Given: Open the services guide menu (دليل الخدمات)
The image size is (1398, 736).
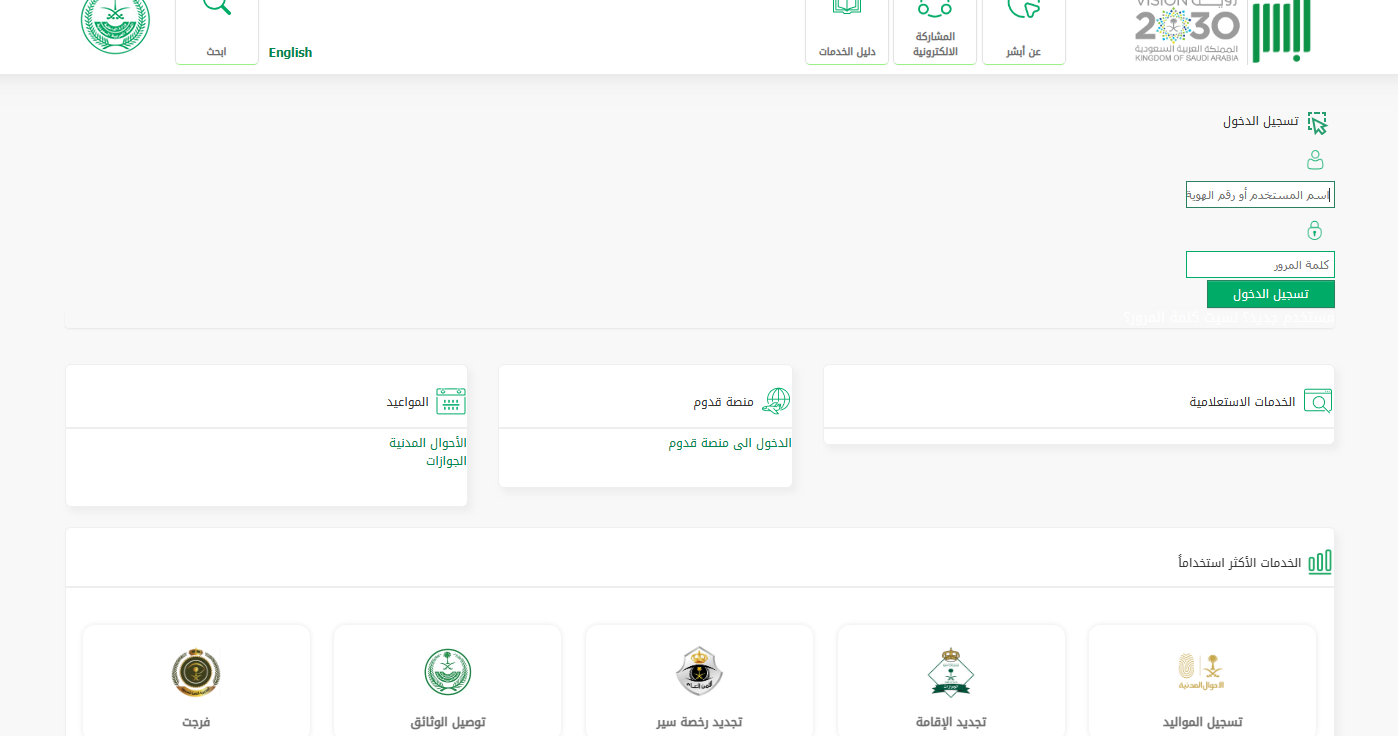Looking at the screenshot, I should tap(847, 30).
